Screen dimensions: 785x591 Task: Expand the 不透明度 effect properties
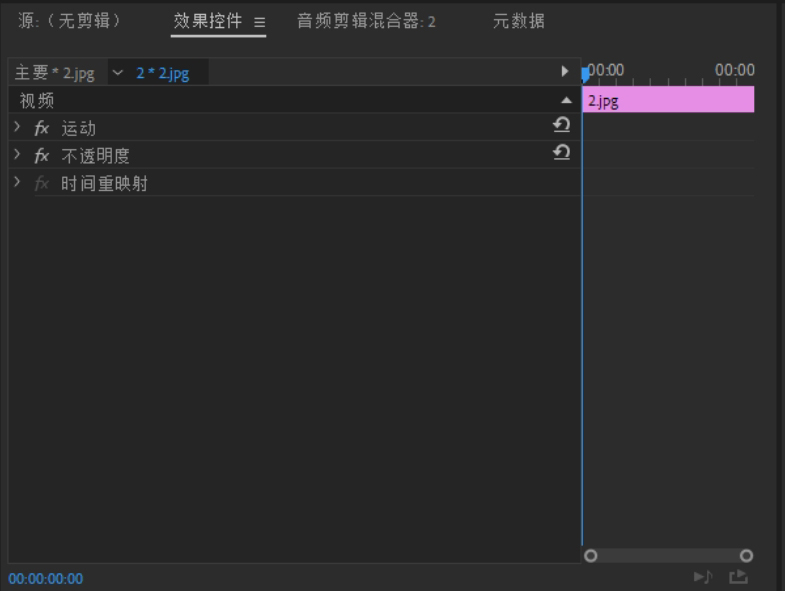click(x=17, y=154)
